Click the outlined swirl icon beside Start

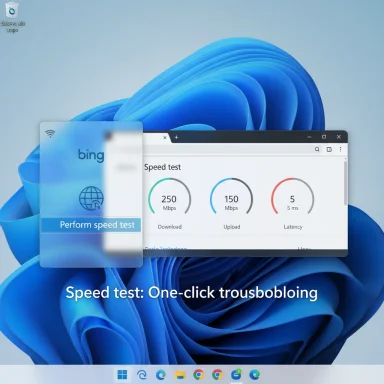click(142, 375)
